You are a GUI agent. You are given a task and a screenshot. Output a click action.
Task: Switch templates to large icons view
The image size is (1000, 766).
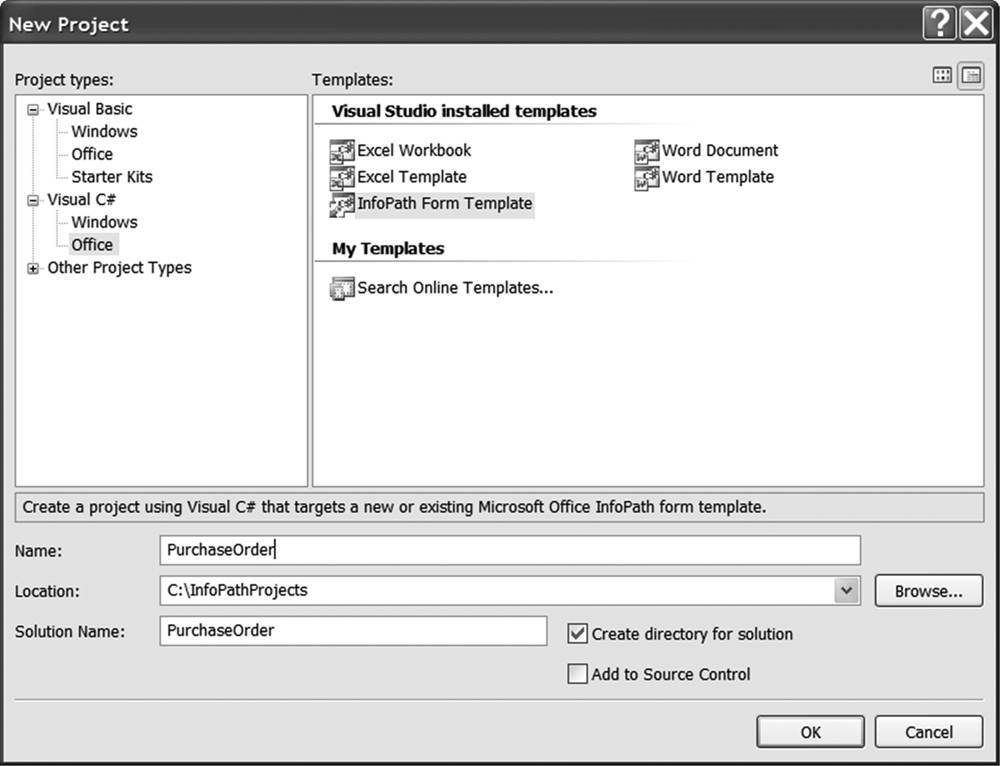942,75
